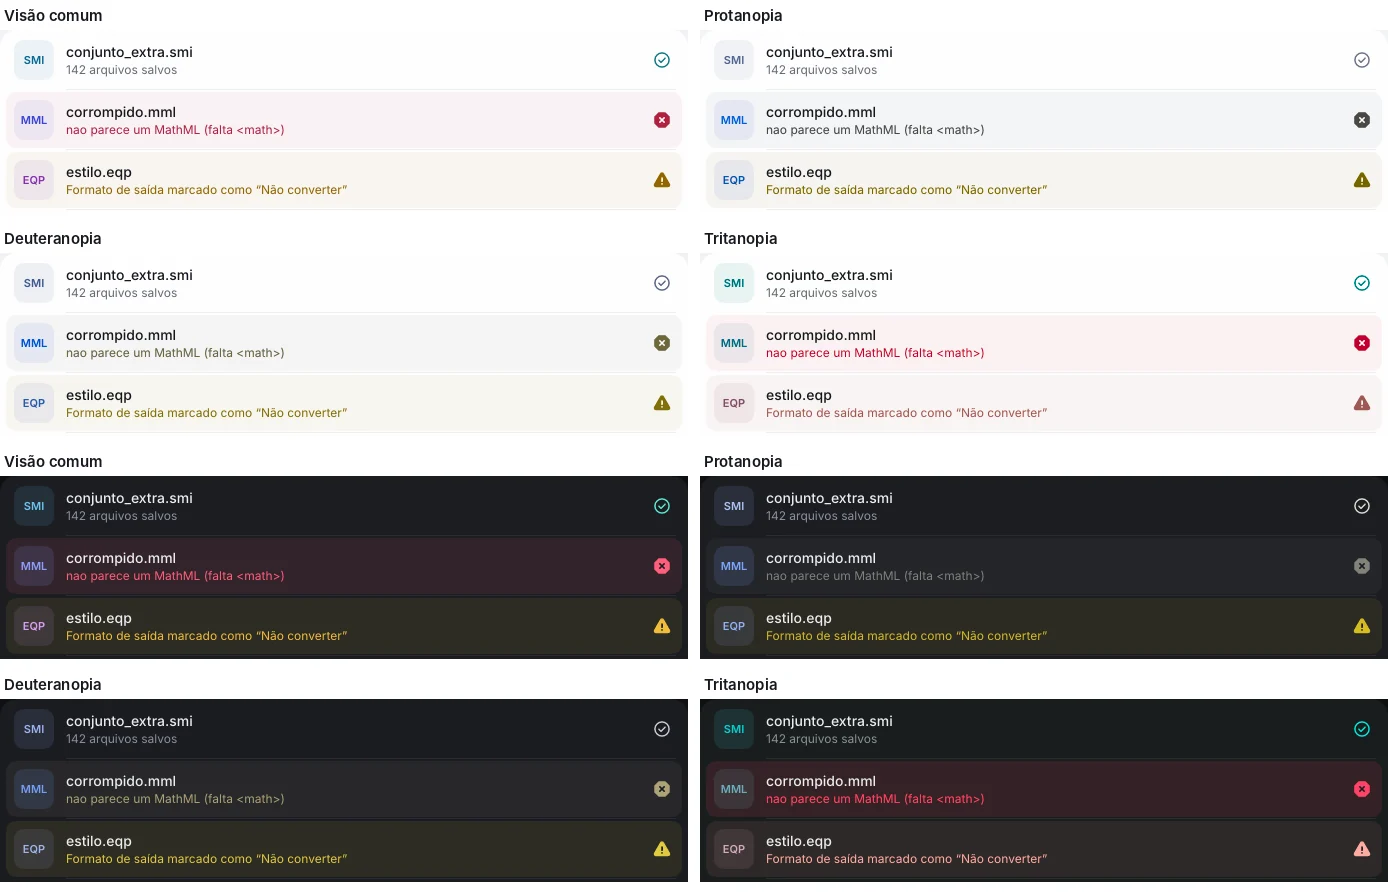
Task: Click green success checkmark in light Visão comum panel
Action: [662, 60]
